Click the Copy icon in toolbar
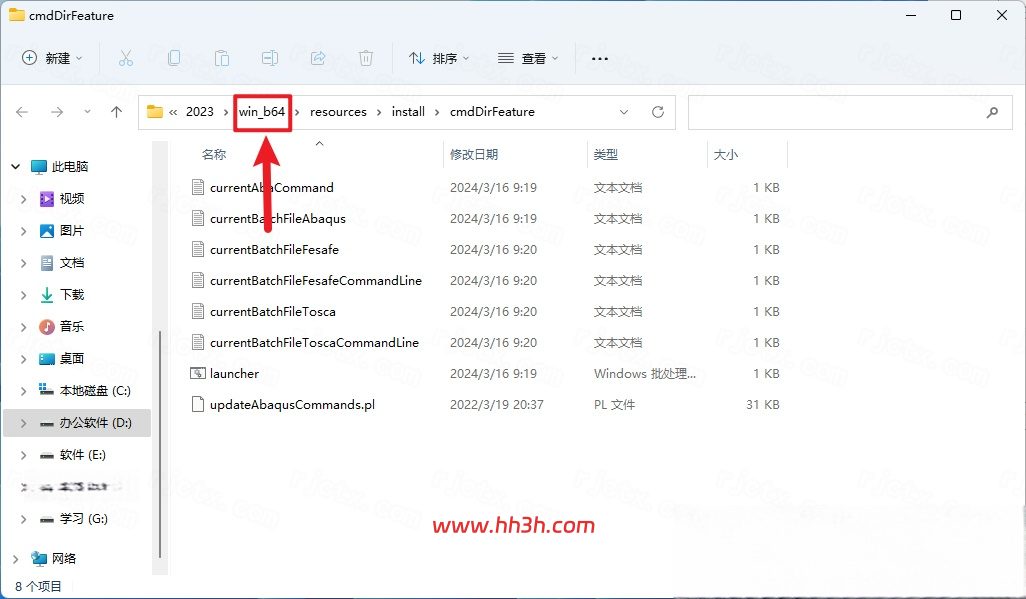The image size is (1026, 599). [x=174, y=58]
